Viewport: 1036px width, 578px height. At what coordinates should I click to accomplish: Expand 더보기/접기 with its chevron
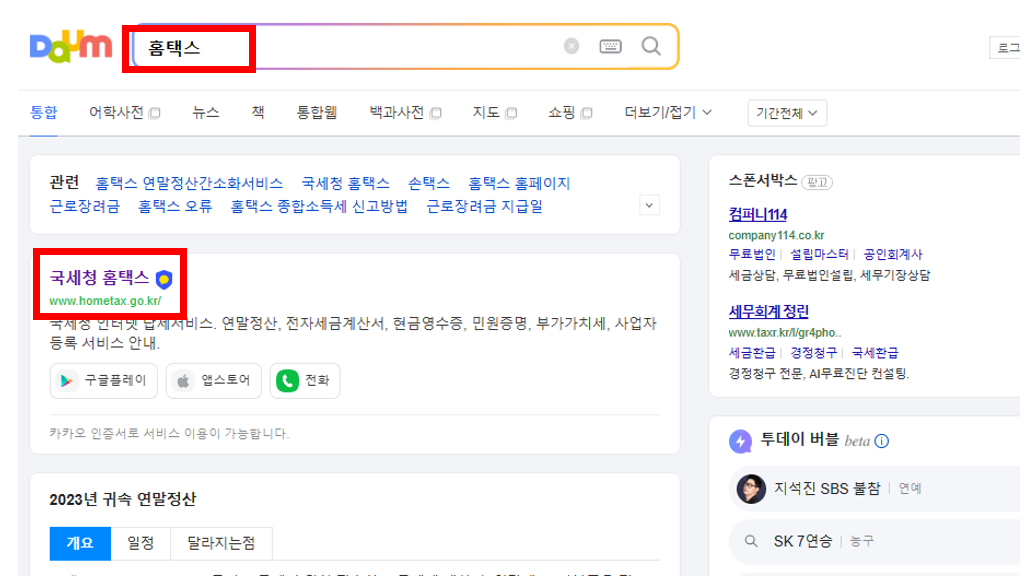(x=707, y=112)
